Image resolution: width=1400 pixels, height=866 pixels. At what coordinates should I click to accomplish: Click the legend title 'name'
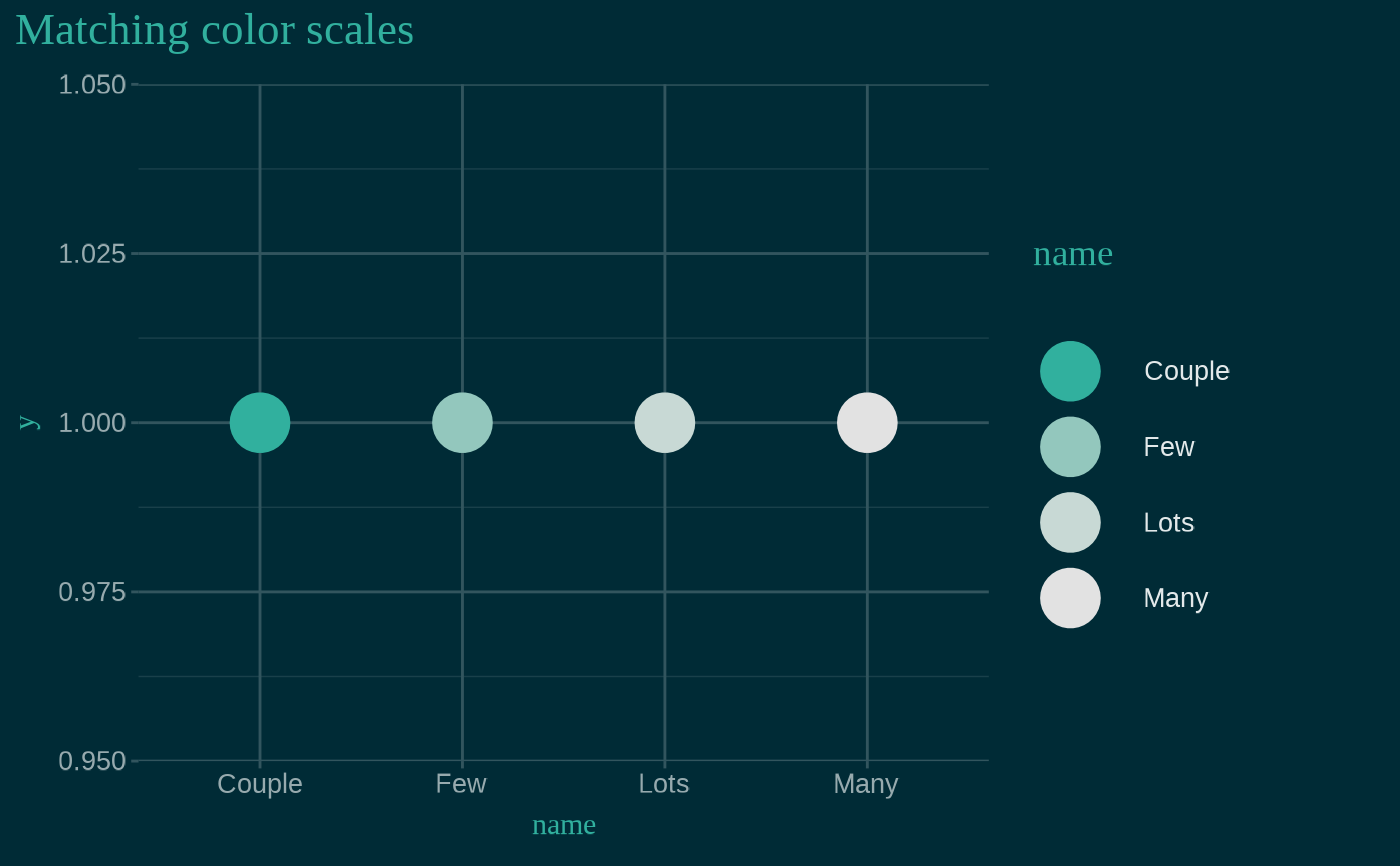pyautogui.click(x=1073, y=254)
